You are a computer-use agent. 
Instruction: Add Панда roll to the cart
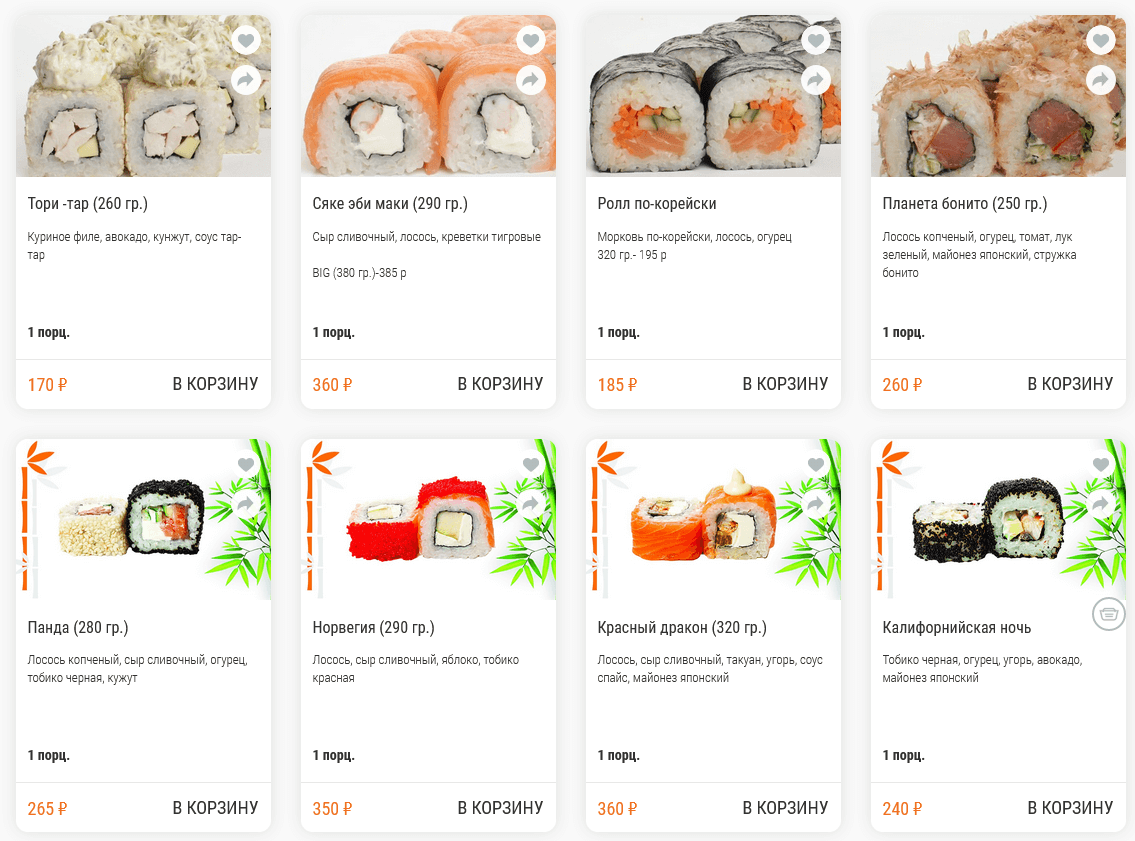click(x=215, y=808)
